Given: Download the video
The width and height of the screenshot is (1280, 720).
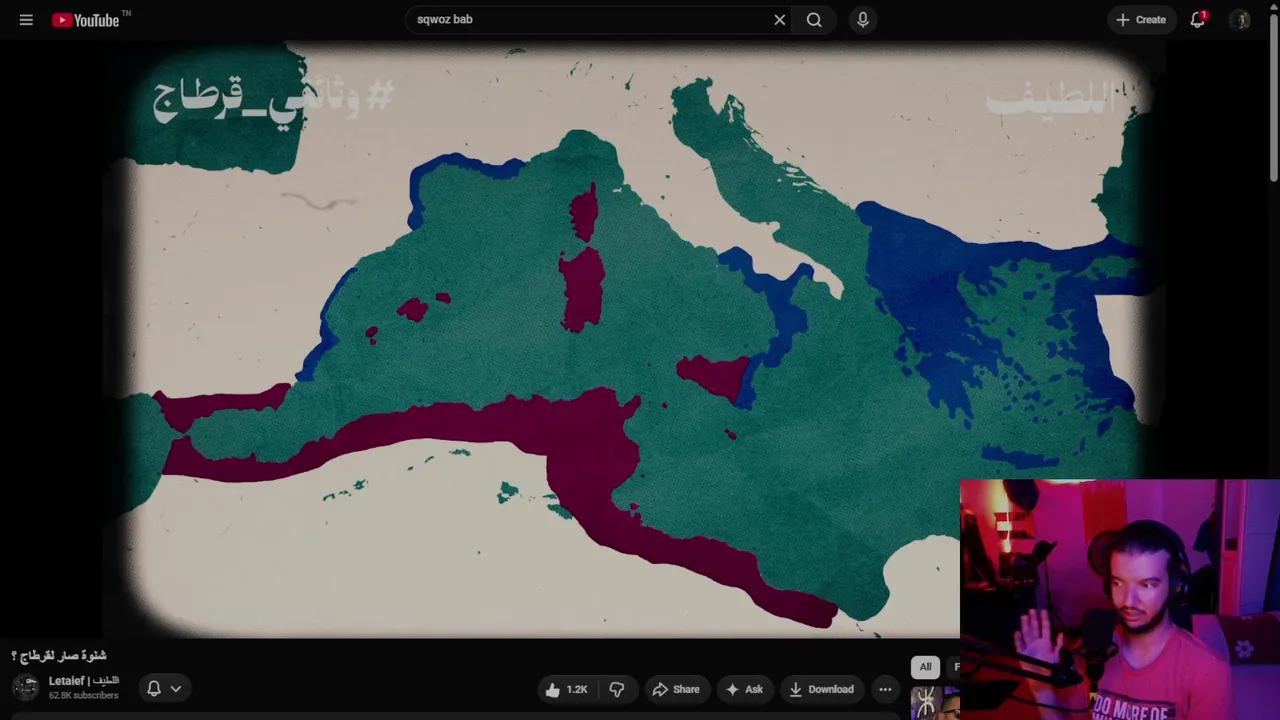Looking at the screenshot, I should (x=821, y=689).
